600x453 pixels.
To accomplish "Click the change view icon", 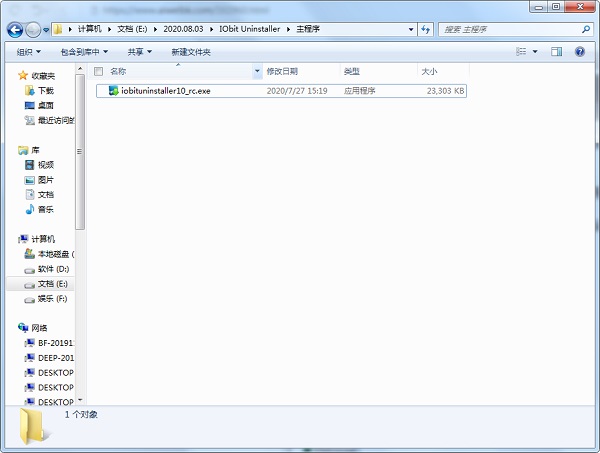I will pos(521,51).
